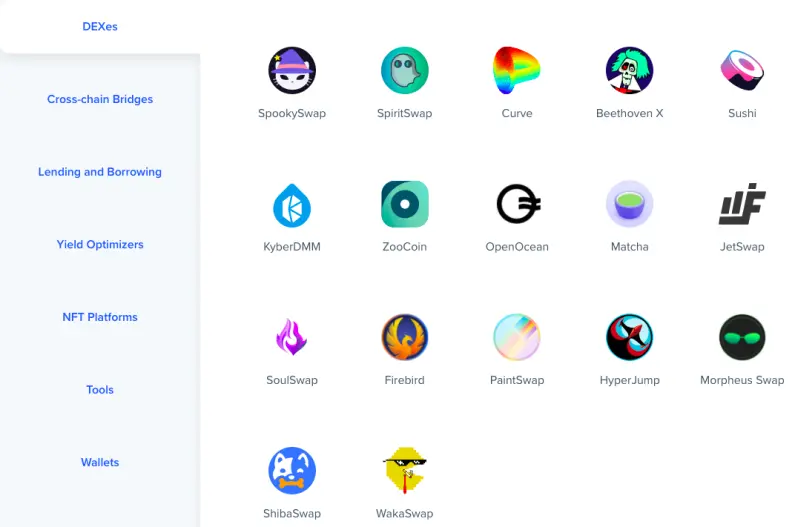Open the SoulSwap text label
Image resolution: width=795 pixels, height=527 pixels.
(292, 380)
